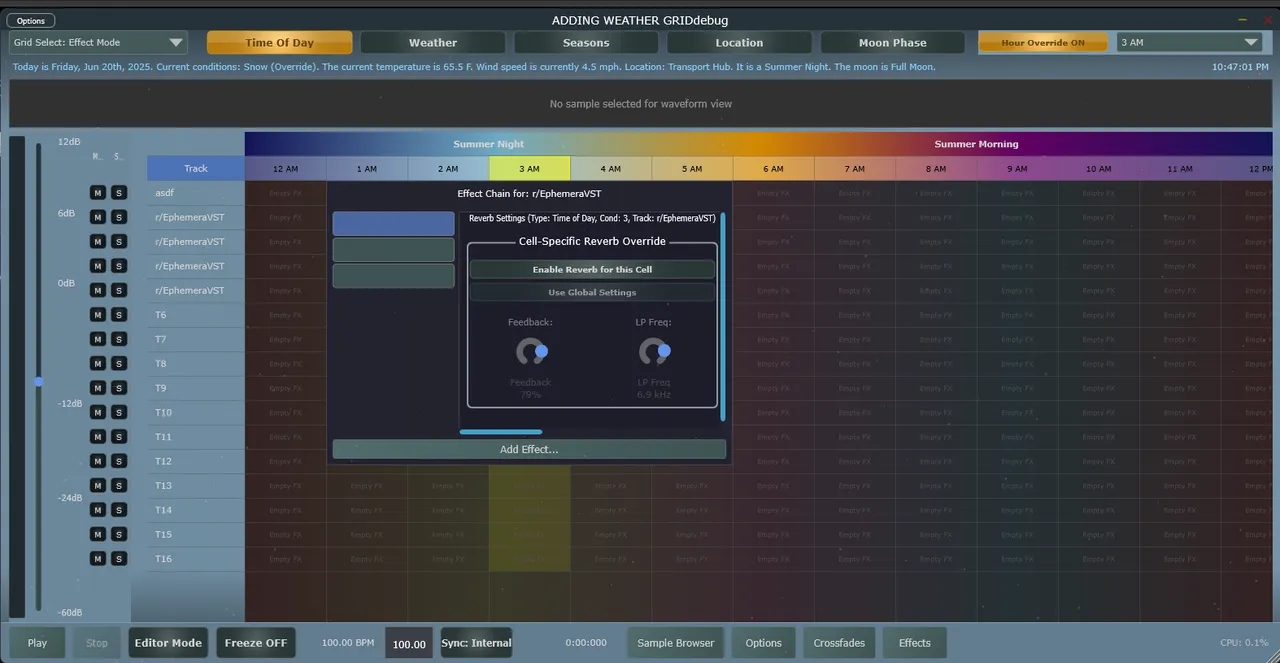Open the Grid Select Effect Mode dropdown

click(98, 43)
